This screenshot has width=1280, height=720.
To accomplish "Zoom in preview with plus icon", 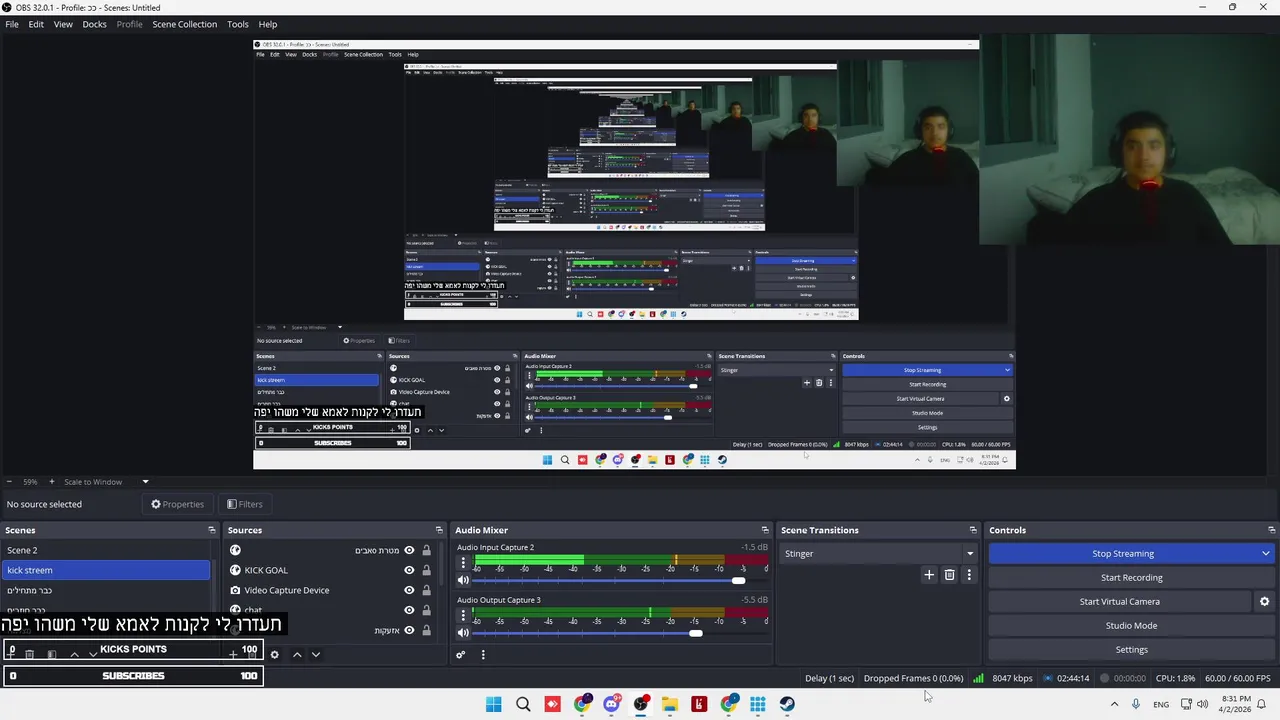I will click(x=52, y=482).
